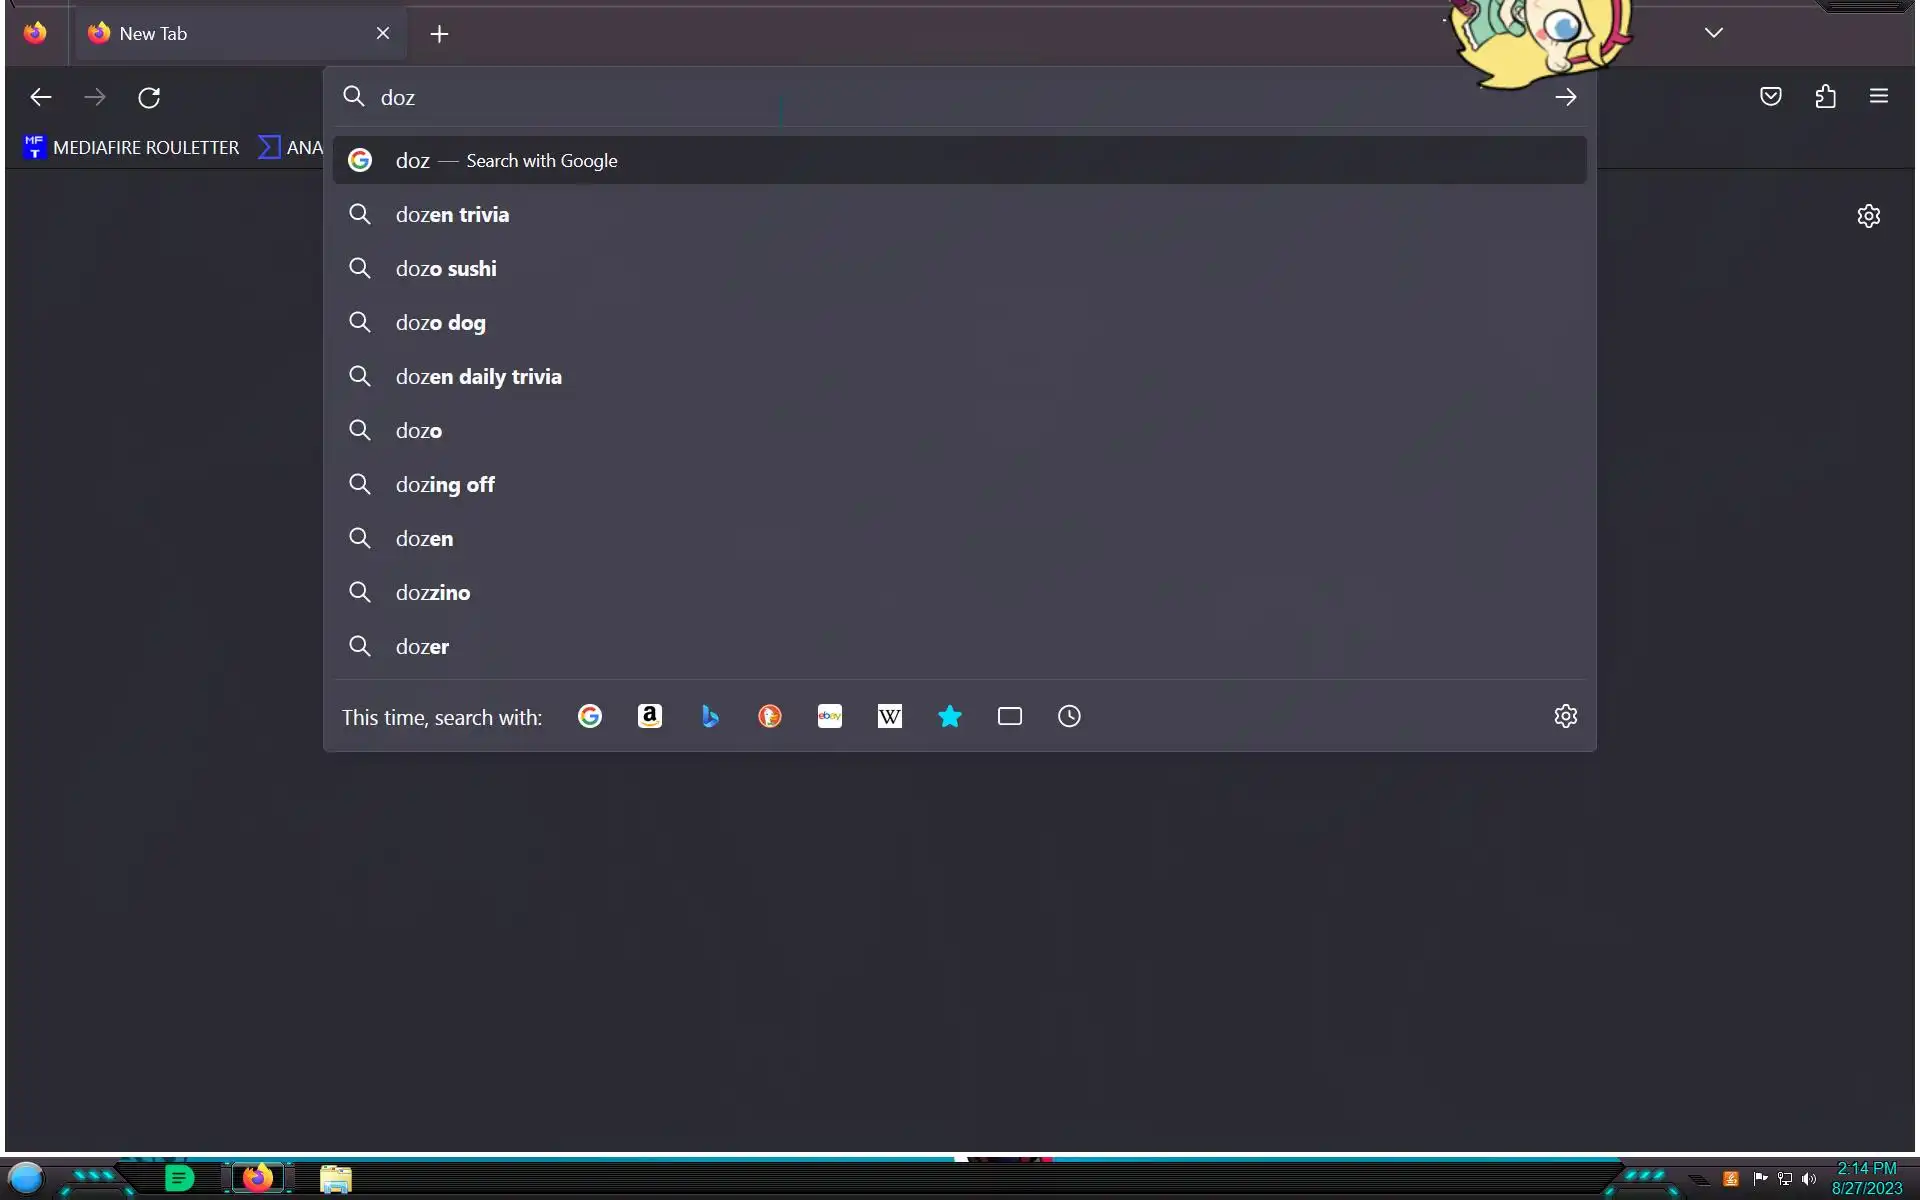Open search settings gear in the dropdown
1920x1200 pixels.
click(1566, 716)
